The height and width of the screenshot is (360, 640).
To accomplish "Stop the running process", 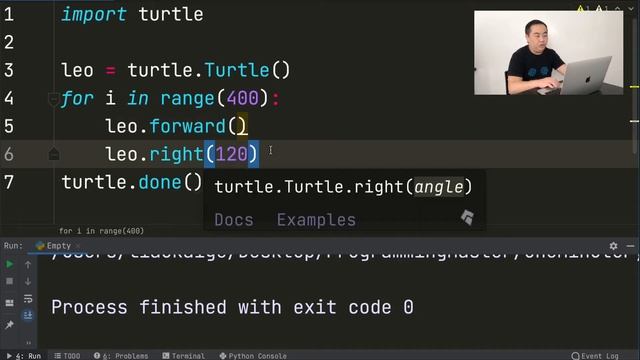I will (x=9, y=281).
